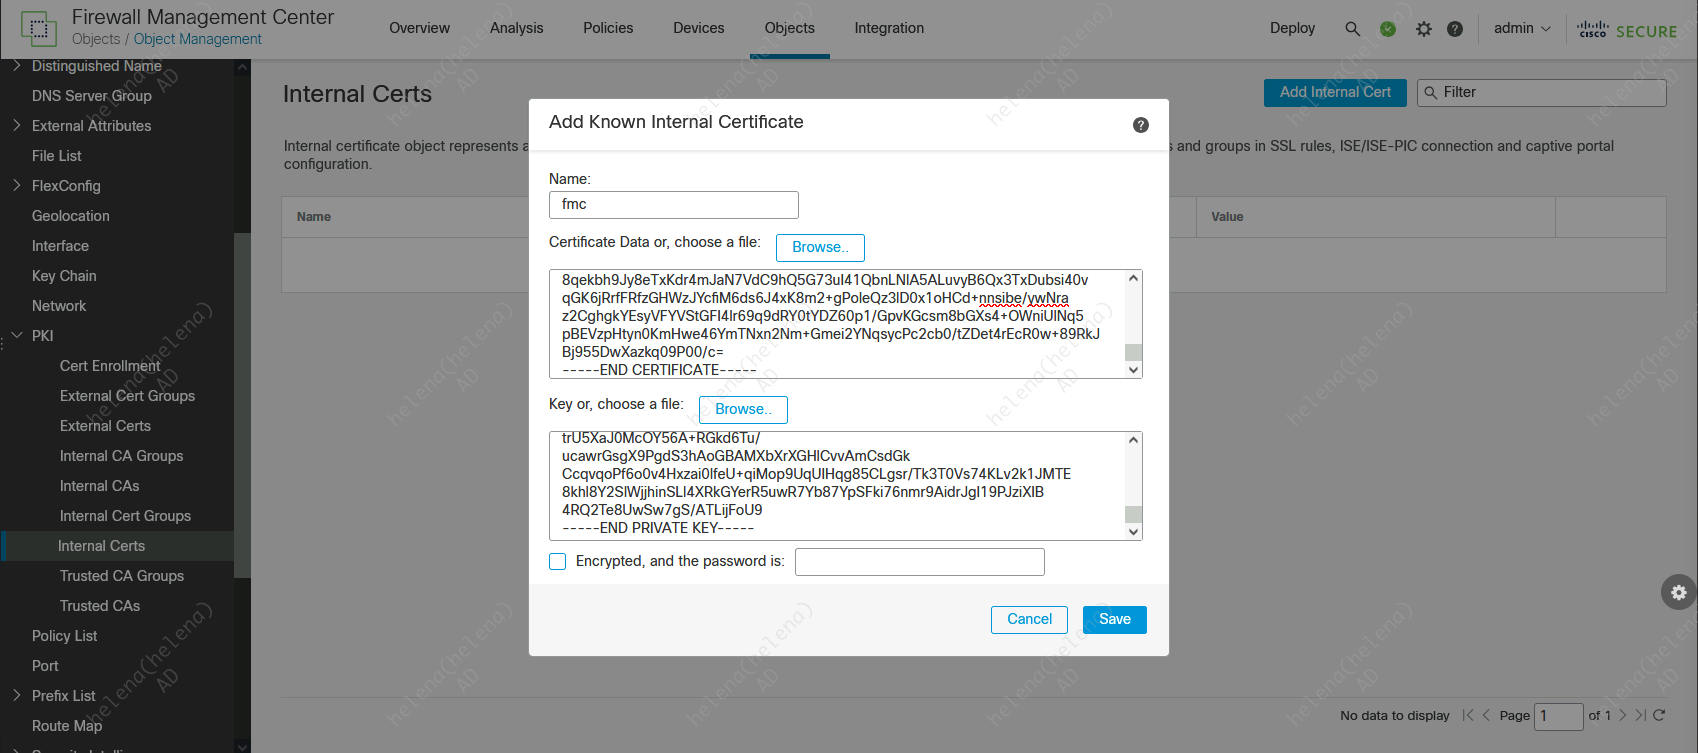Screen dimensions: 1698x753
Task: Click the Firewall Management Center logo icon
Action: pos(39,29)
